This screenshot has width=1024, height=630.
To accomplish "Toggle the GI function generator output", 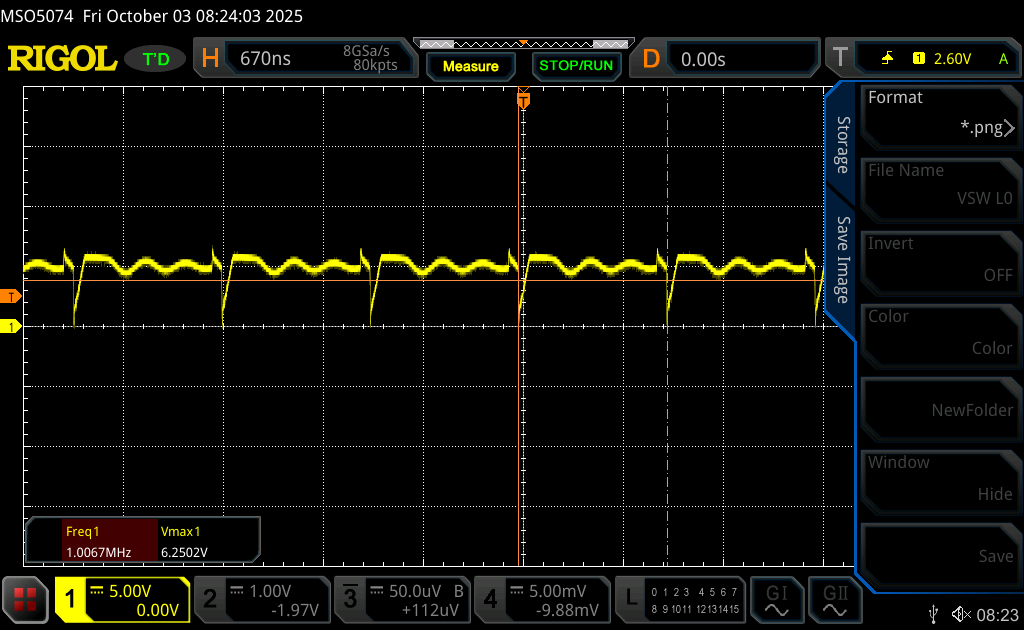I will click(x=776, y=600).
